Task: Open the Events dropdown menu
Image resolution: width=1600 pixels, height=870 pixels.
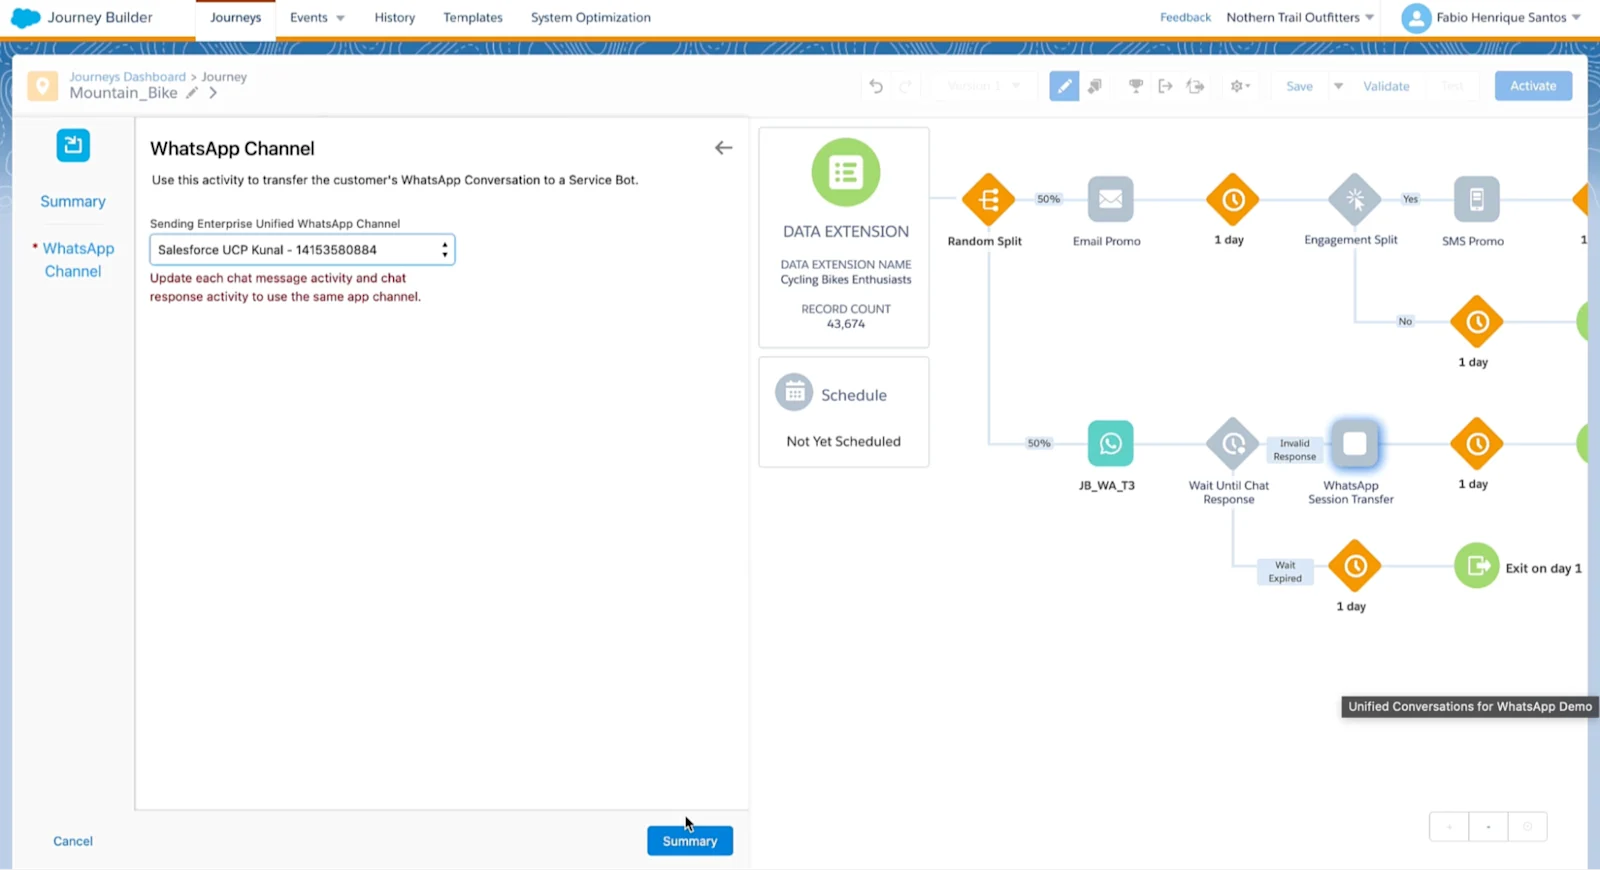Action: point(317,18)
